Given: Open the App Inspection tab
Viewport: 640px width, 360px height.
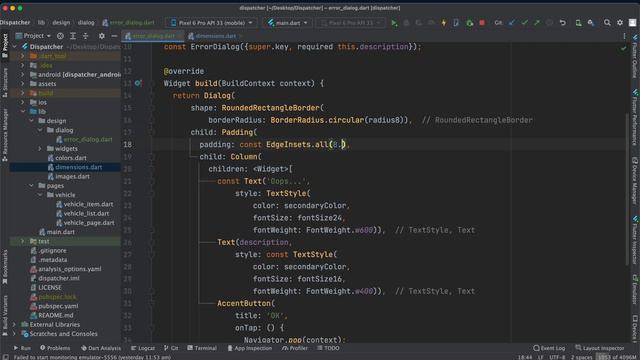Looking at the screenshot, I should click(x=249, y=348).
